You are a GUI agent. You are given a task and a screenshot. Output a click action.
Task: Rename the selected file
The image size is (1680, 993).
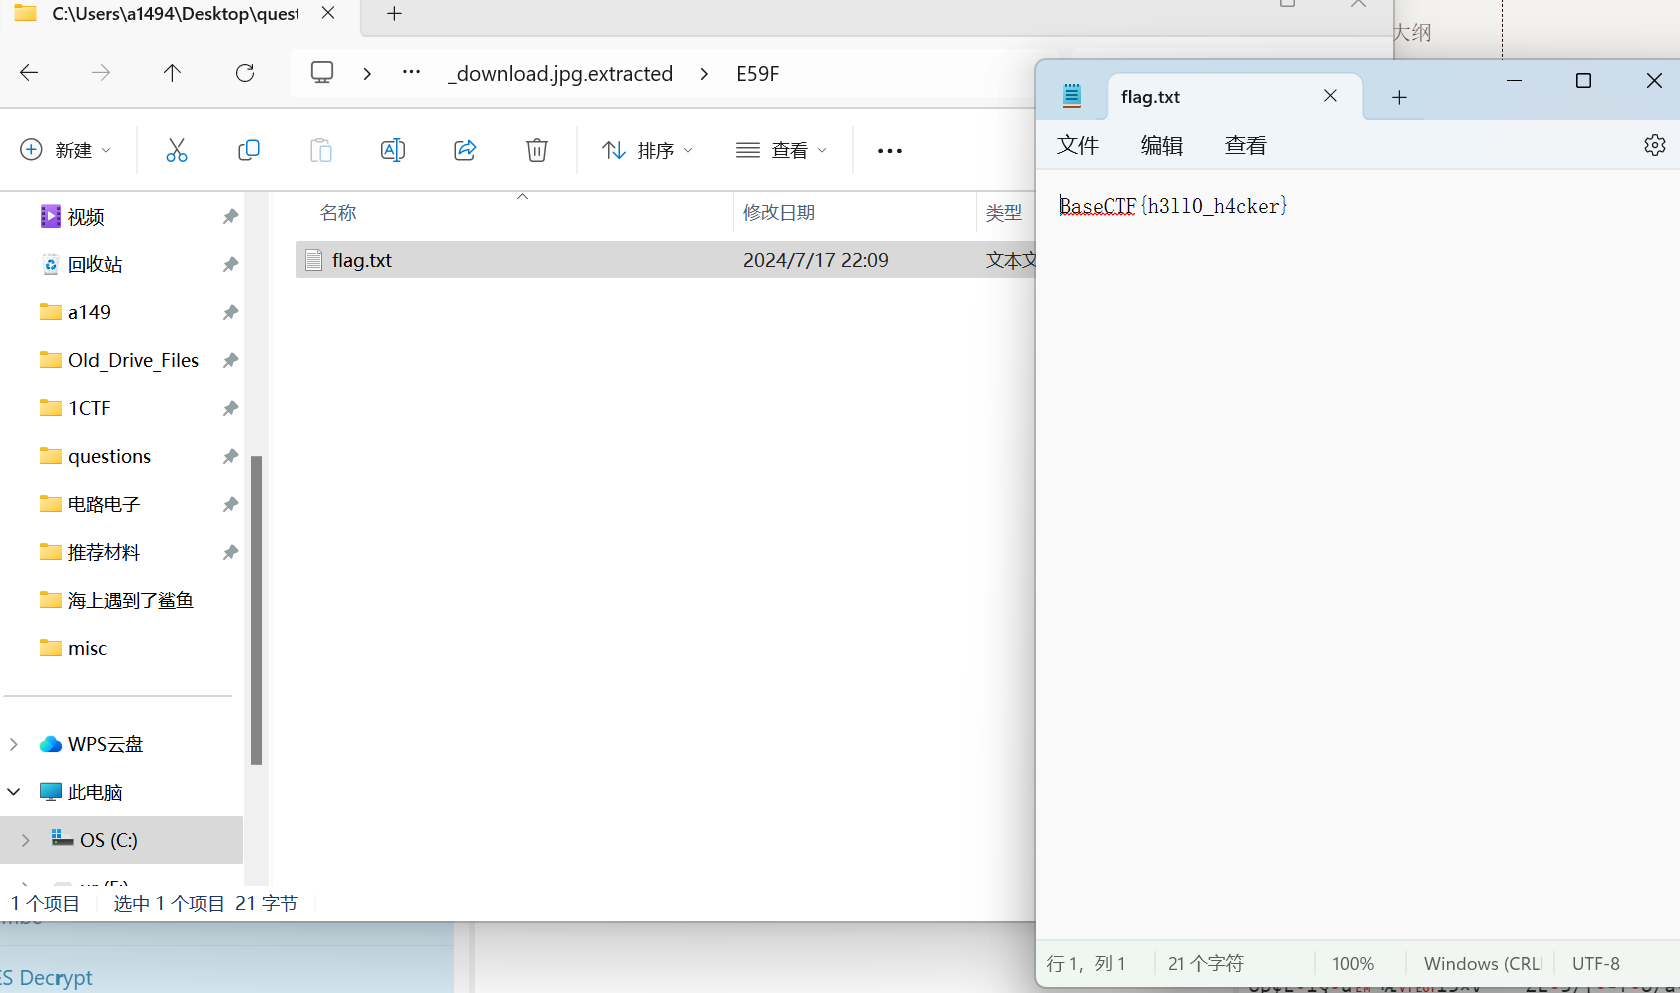pyautogui.click(x=393, y=150)
